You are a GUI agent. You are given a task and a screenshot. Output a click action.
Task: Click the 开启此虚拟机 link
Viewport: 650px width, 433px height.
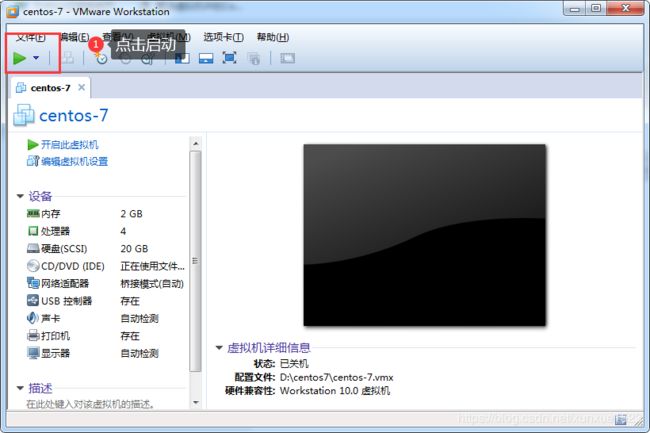(x=70, y=145)
